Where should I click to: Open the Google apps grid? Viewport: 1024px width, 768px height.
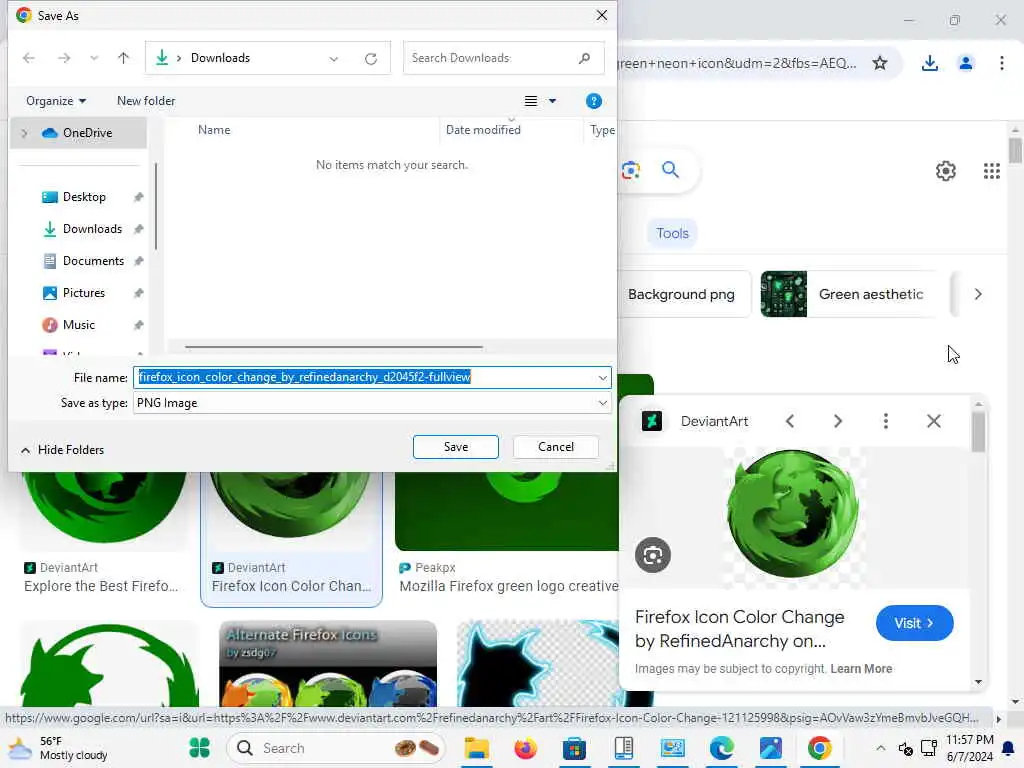pos(991,171)
